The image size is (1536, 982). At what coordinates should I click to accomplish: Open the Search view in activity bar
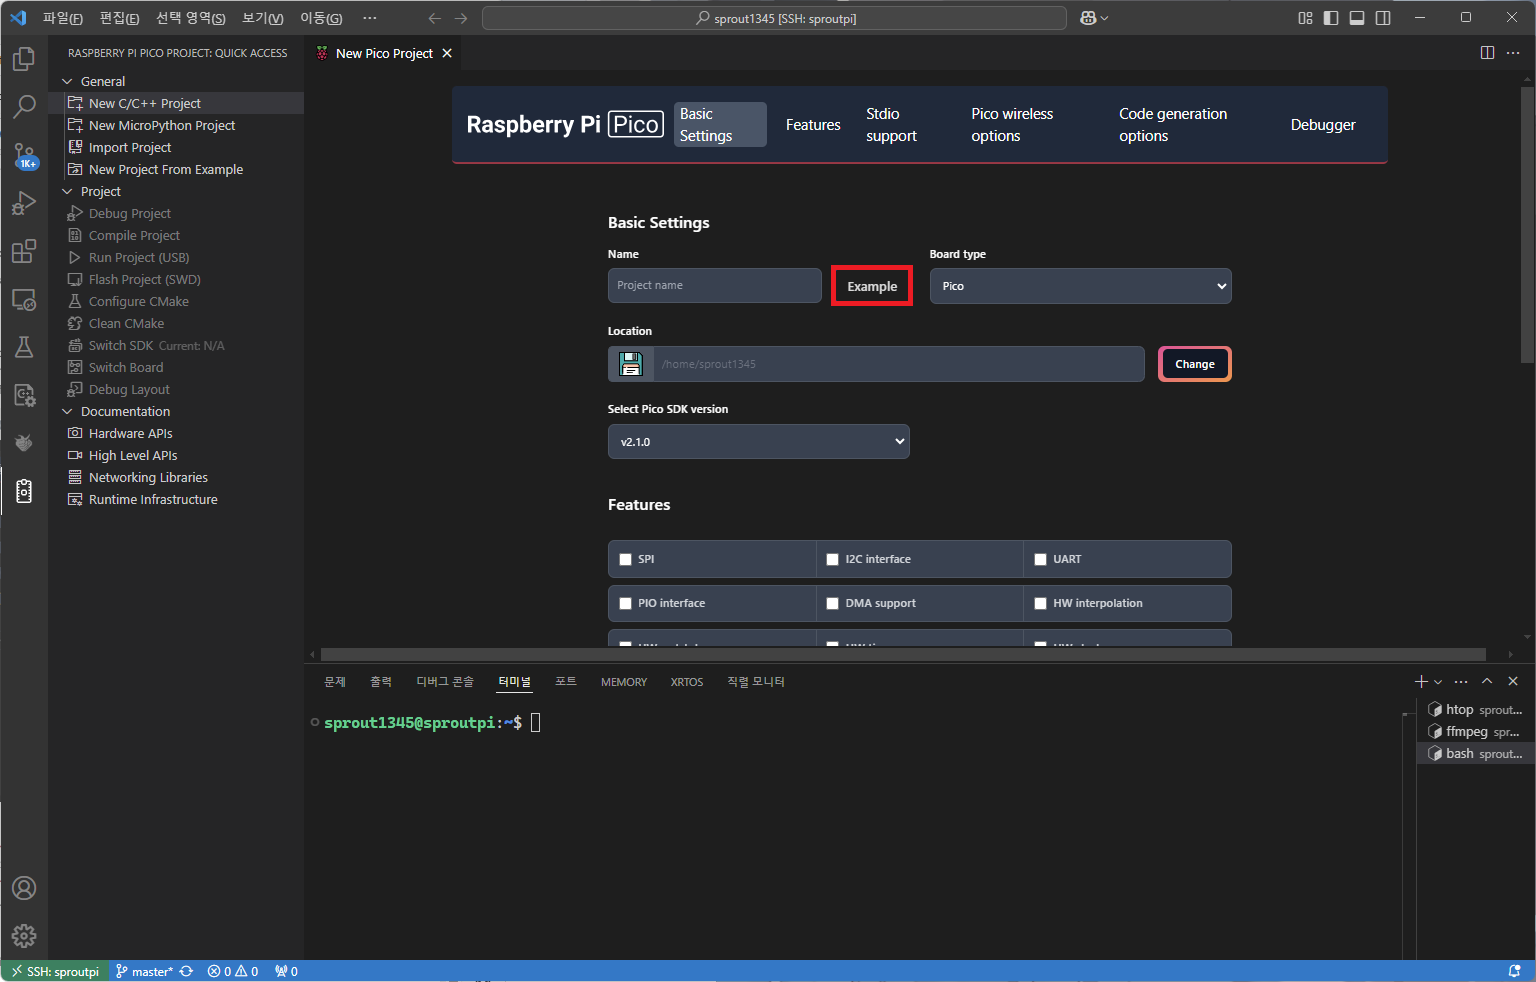coord(24,106)
